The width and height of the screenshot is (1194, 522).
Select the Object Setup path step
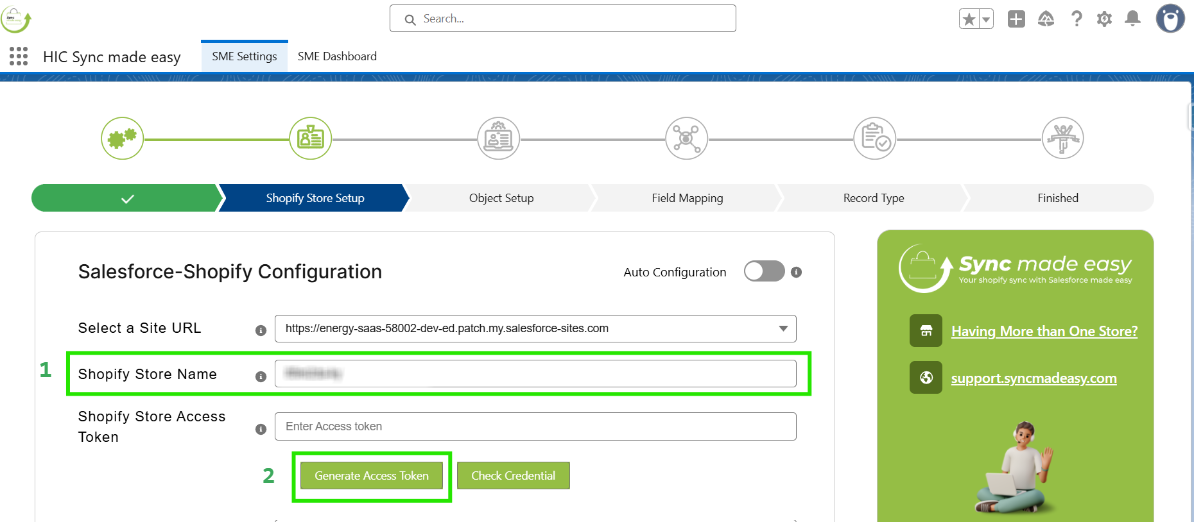pyautogui.click(x=501, y=198)
